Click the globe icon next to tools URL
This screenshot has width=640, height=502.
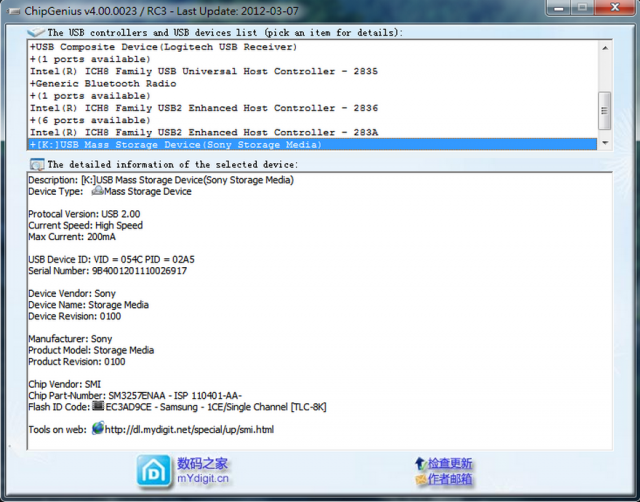pyautogui.click(x=98, y=429)
